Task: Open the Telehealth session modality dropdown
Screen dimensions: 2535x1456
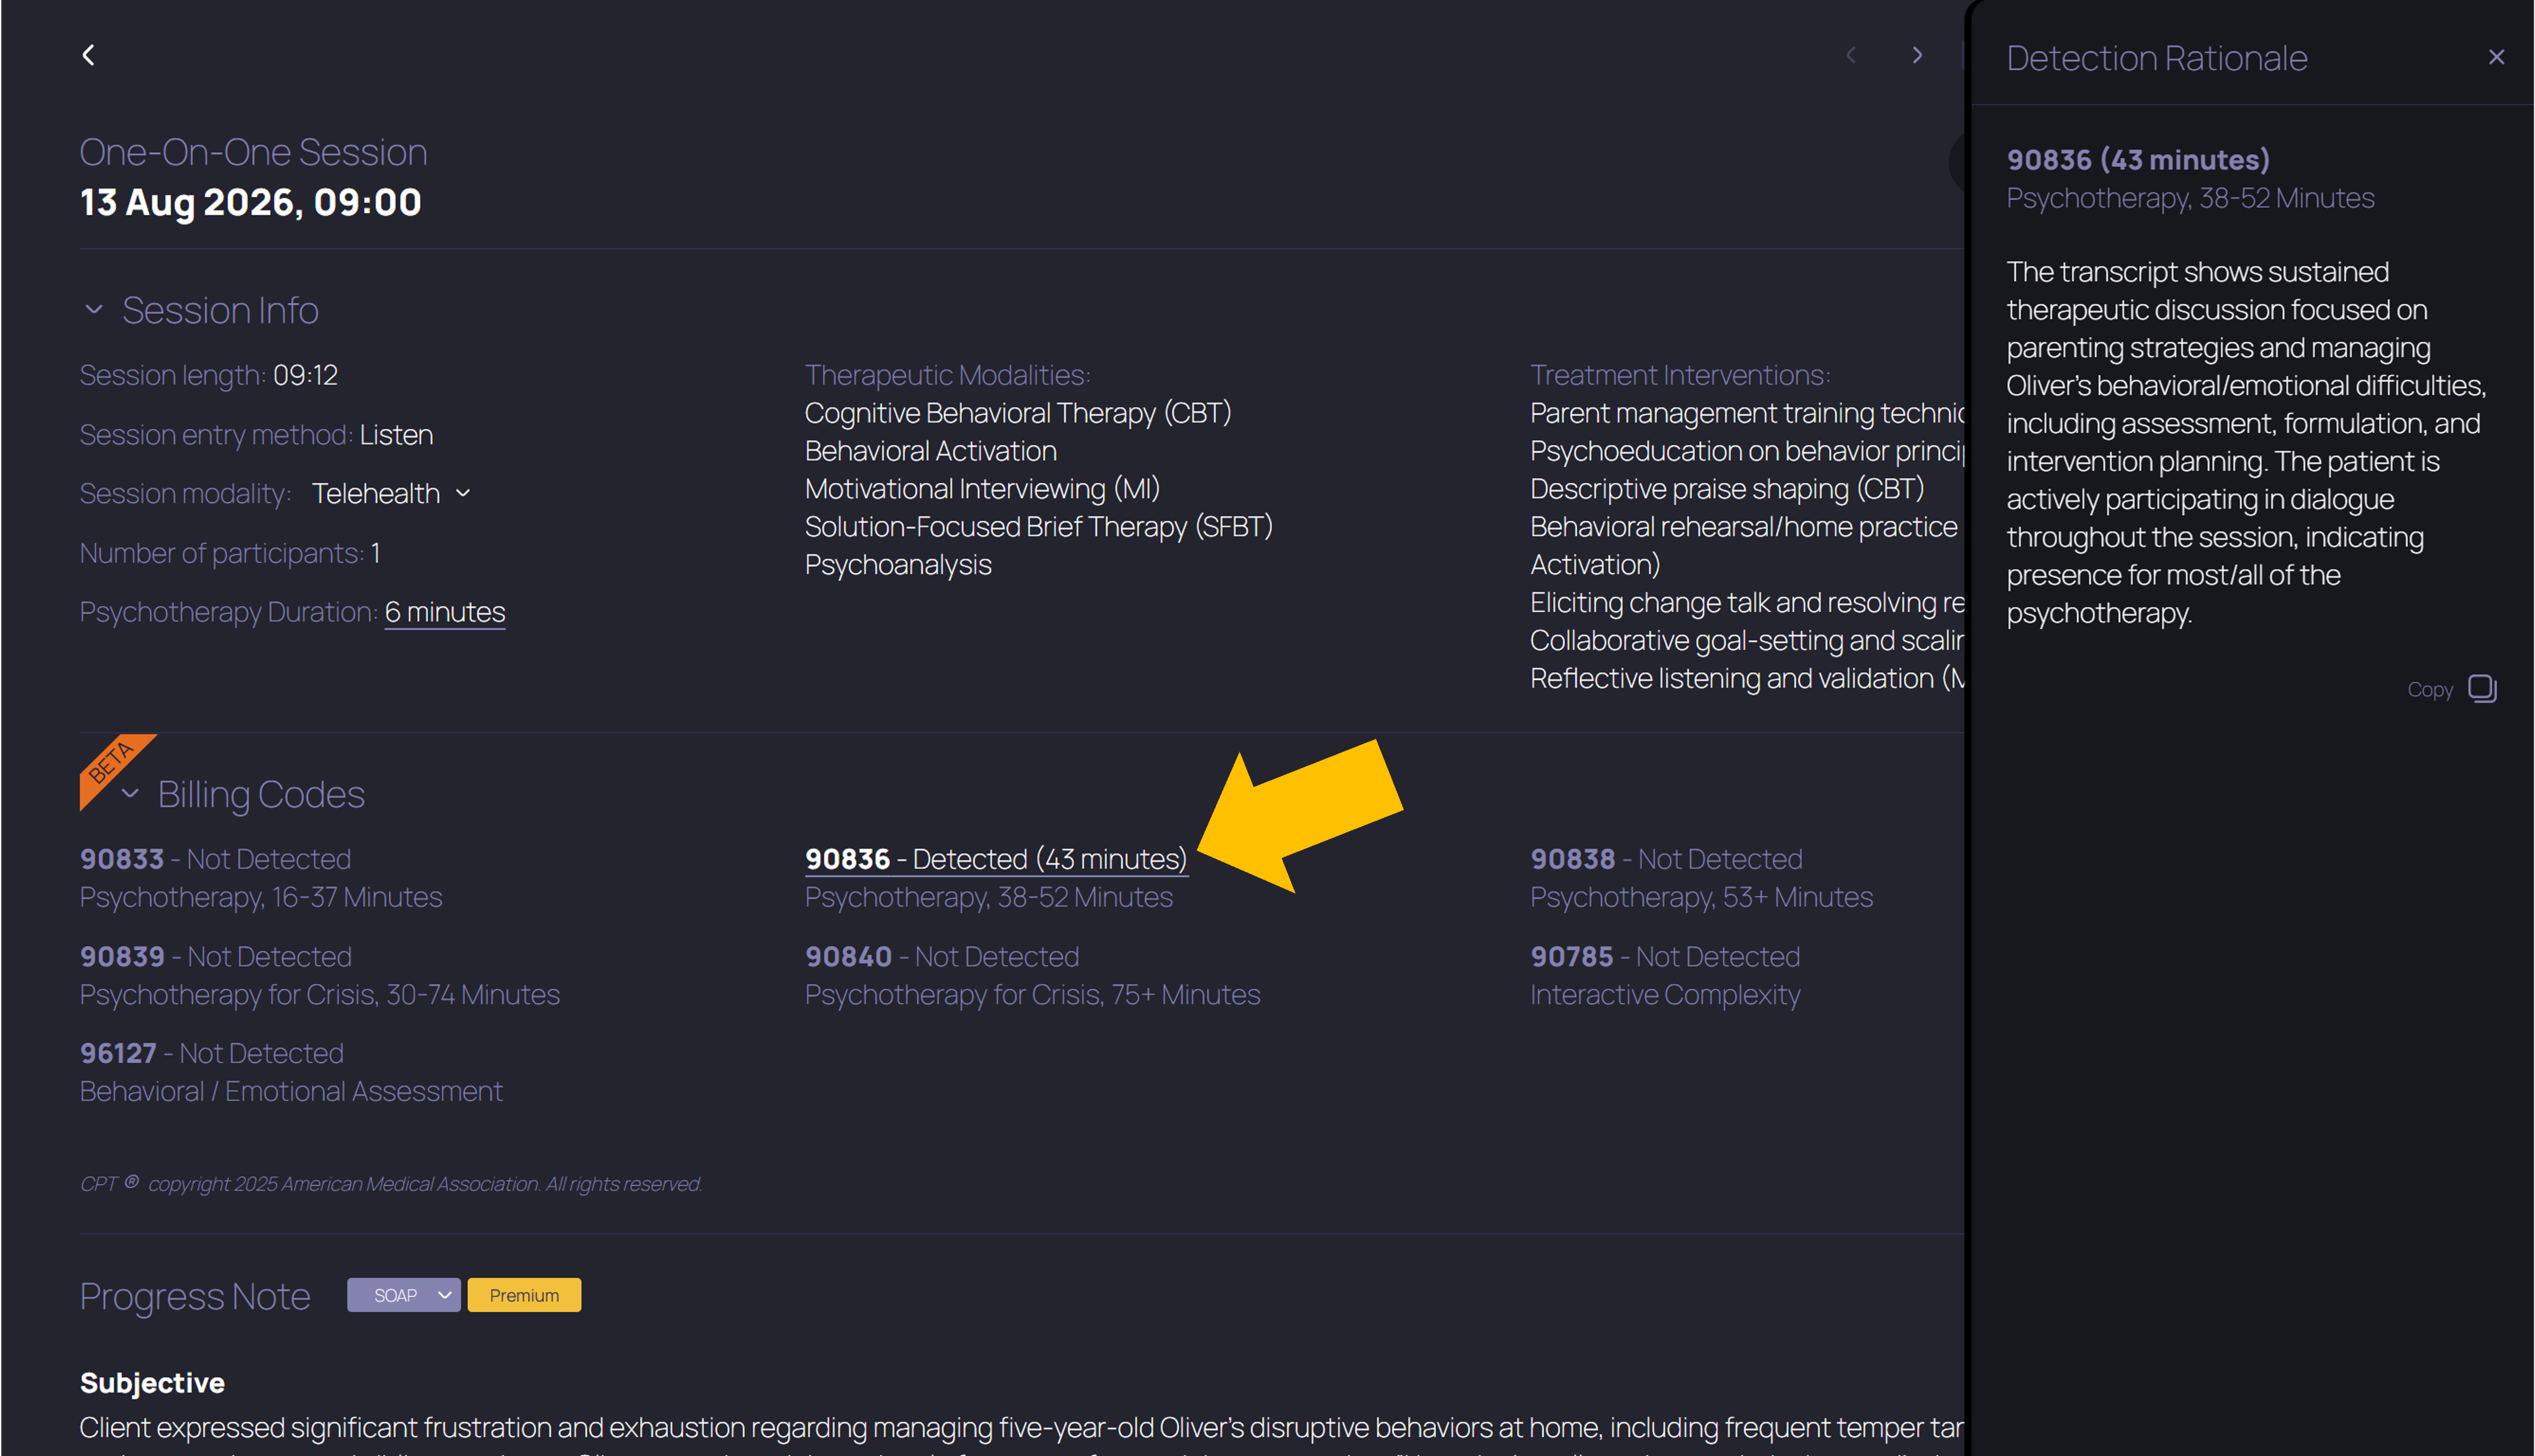Action: pyautogui.click(x=391, y=494)
